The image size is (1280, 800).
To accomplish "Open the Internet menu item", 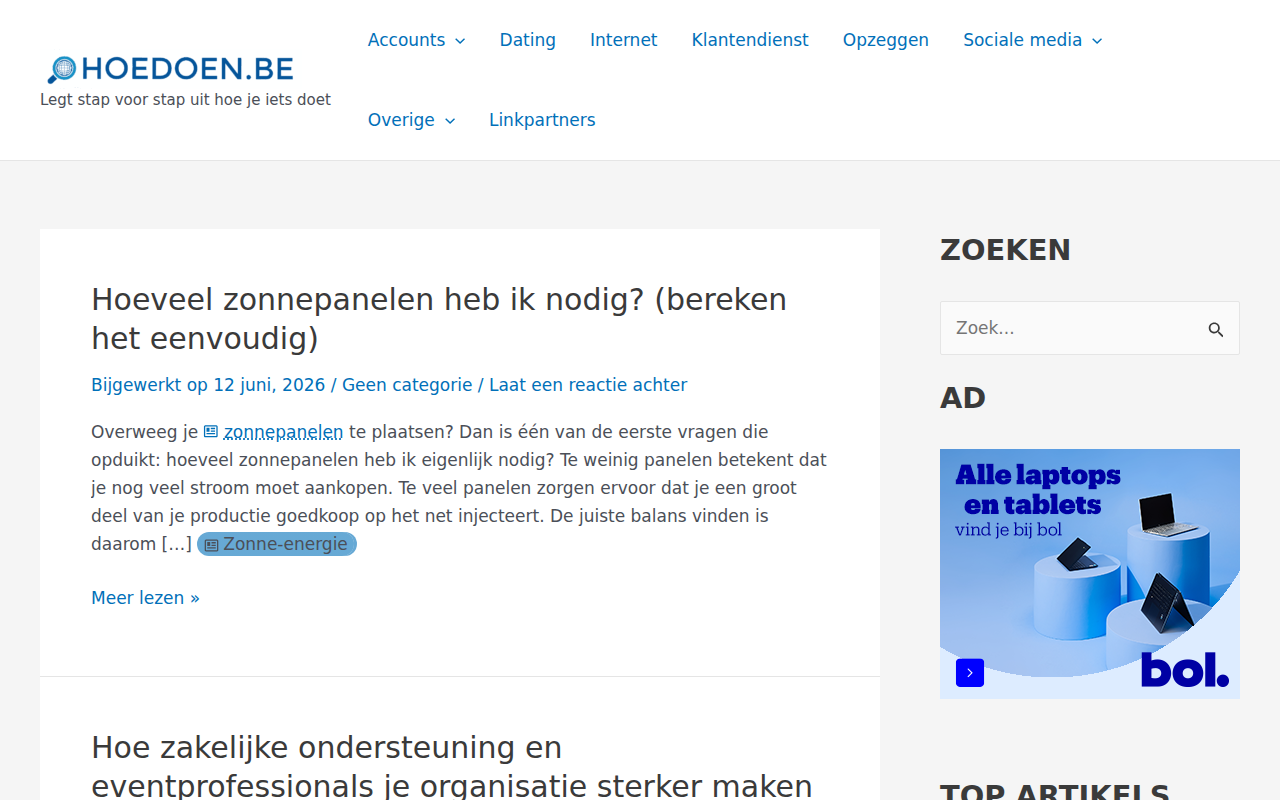I will [624, 40].
